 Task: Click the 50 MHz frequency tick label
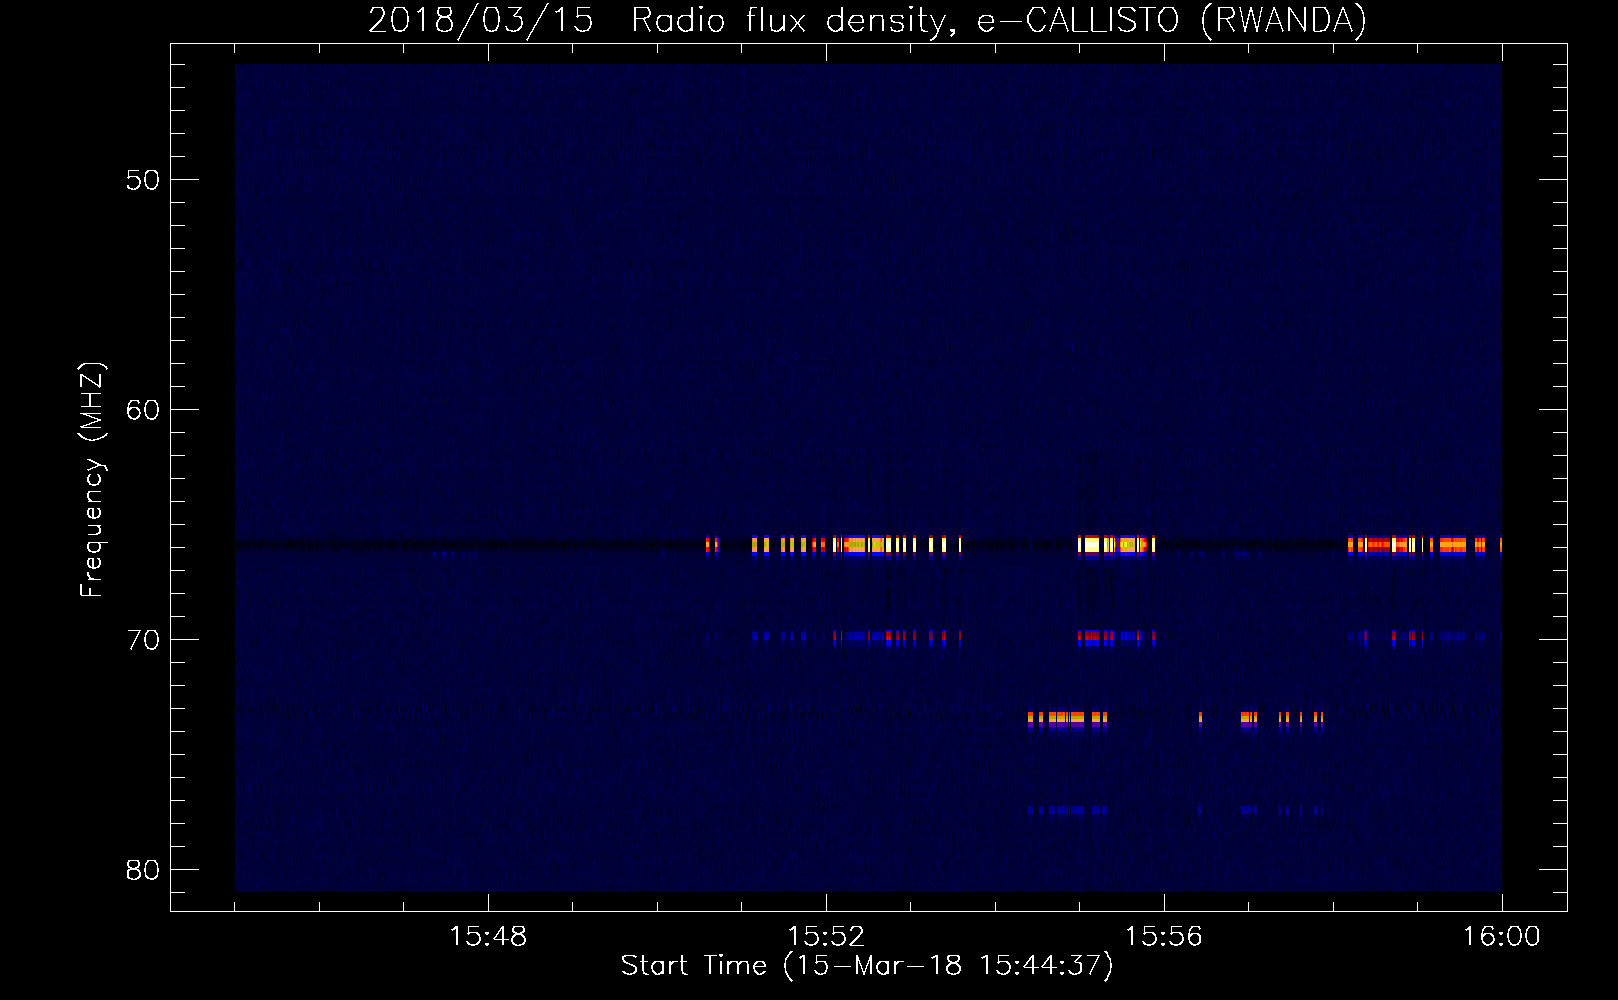[143, 180]
